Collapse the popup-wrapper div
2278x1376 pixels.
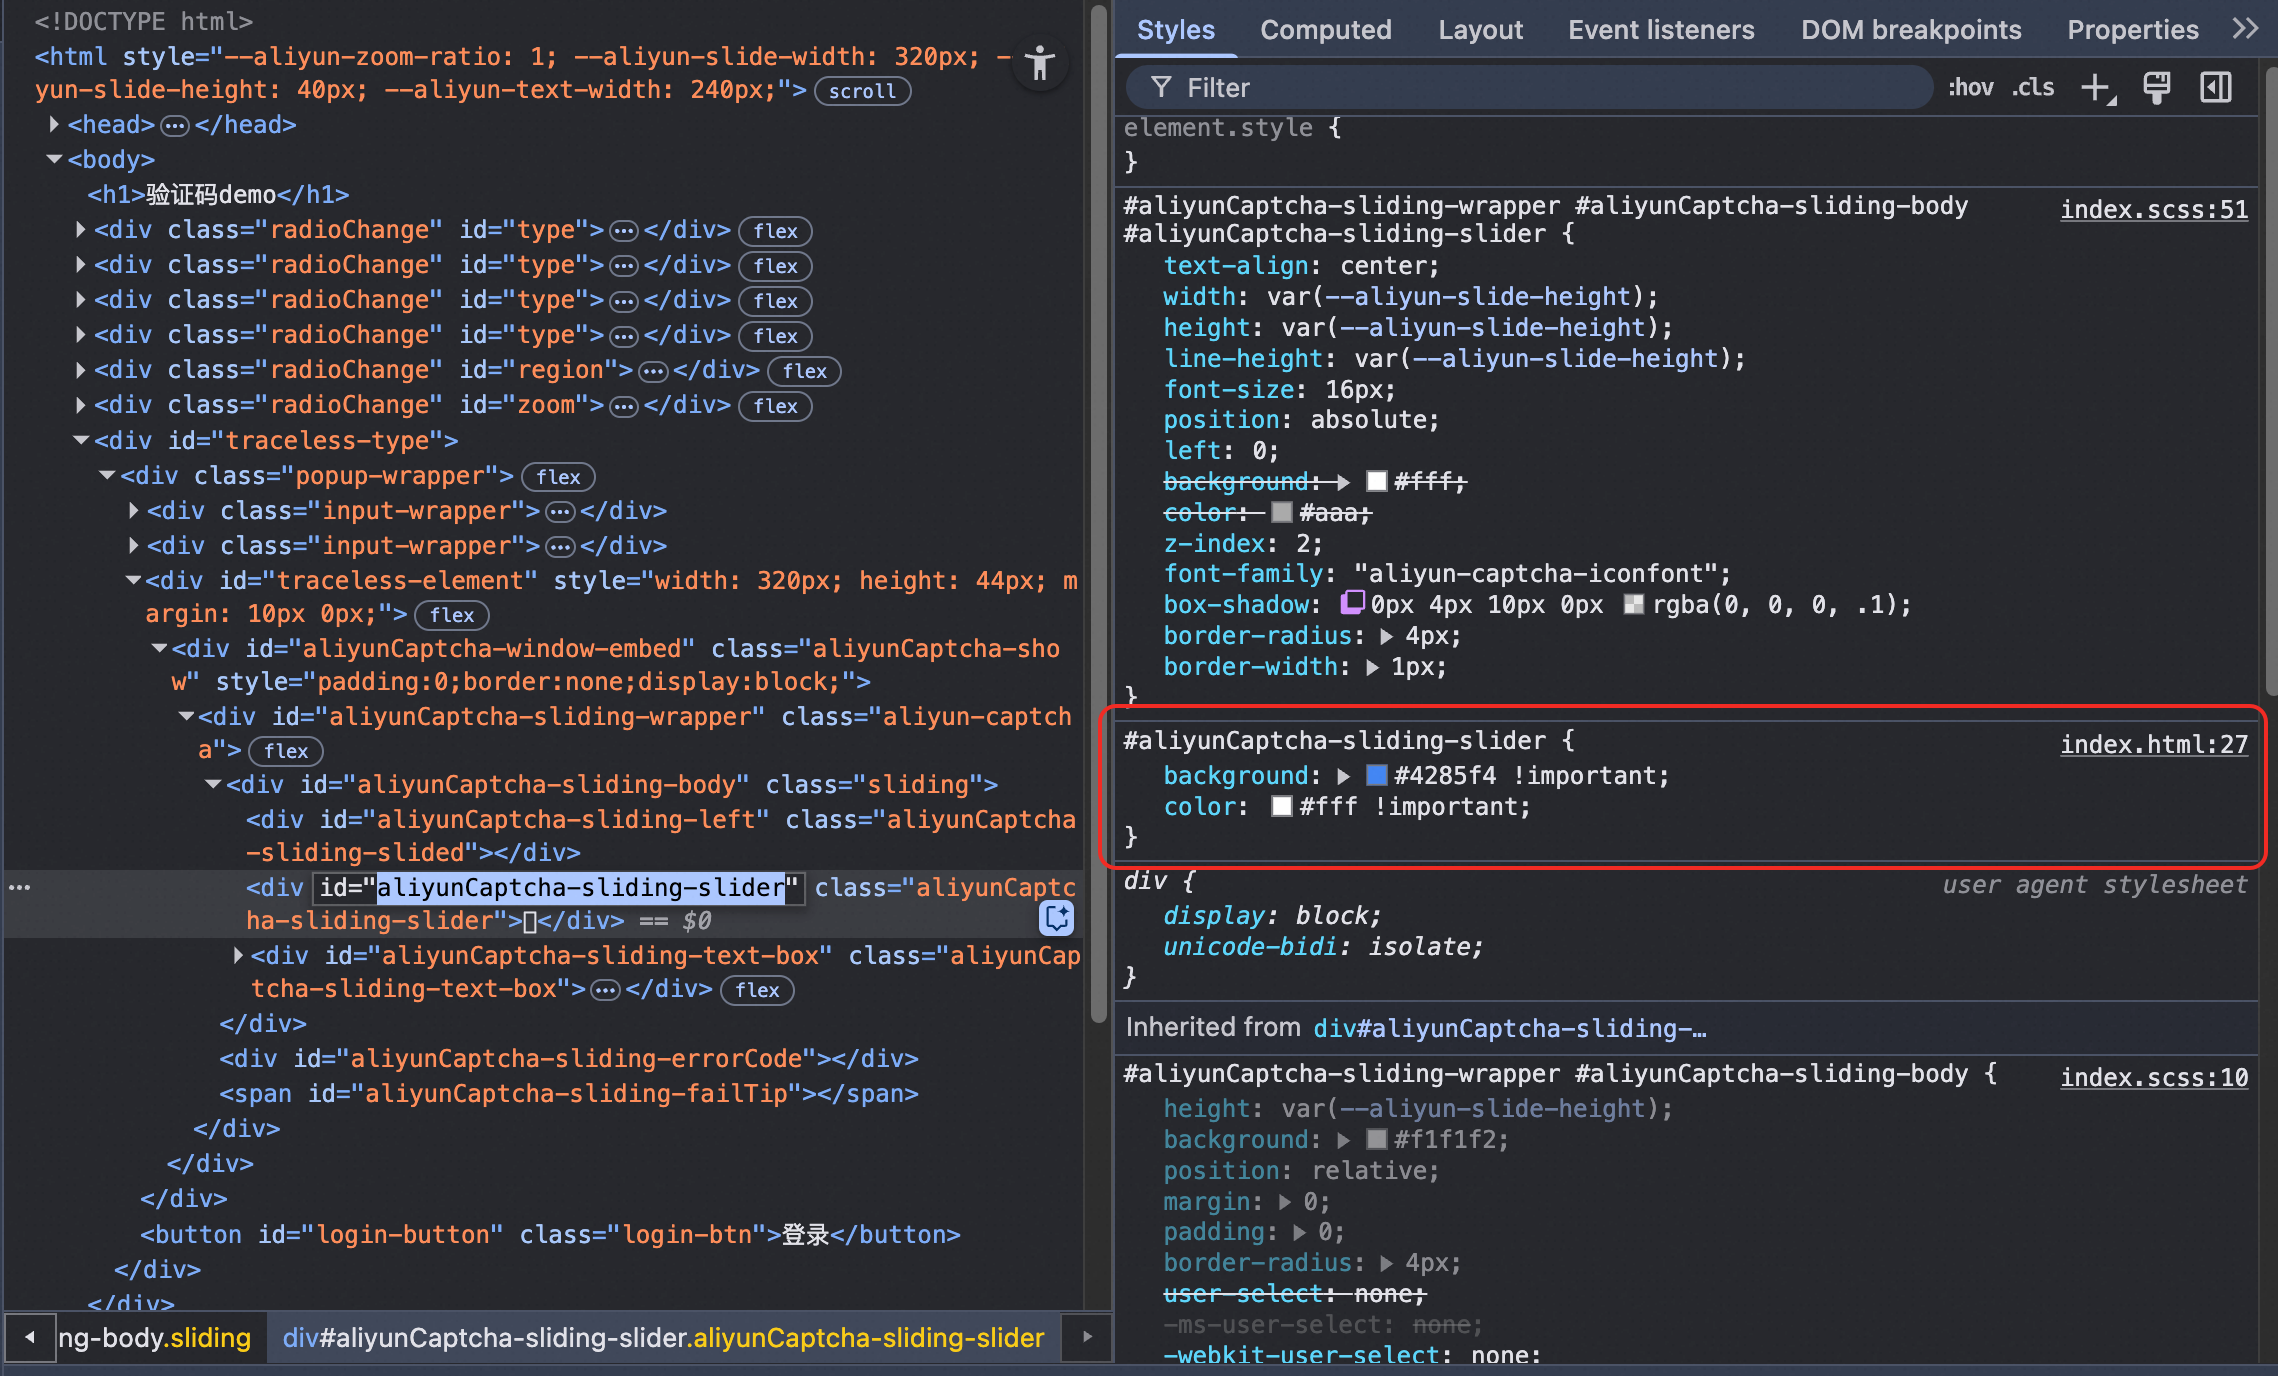107,476
